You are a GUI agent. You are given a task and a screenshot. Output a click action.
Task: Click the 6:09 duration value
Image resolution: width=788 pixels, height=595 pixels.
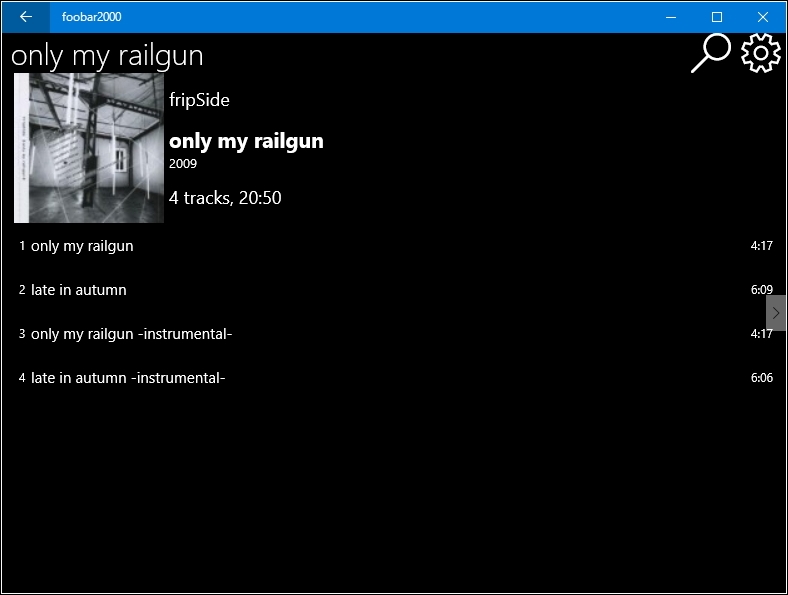pos(762,289)
